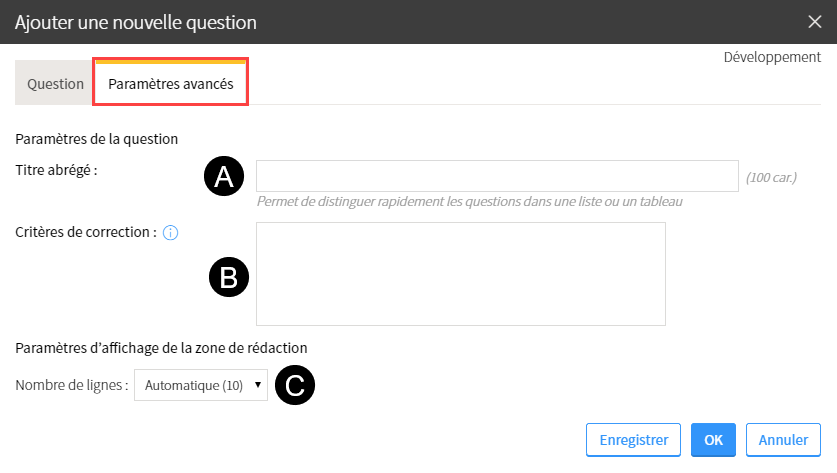Confirm with the OK button

(713, 440)
